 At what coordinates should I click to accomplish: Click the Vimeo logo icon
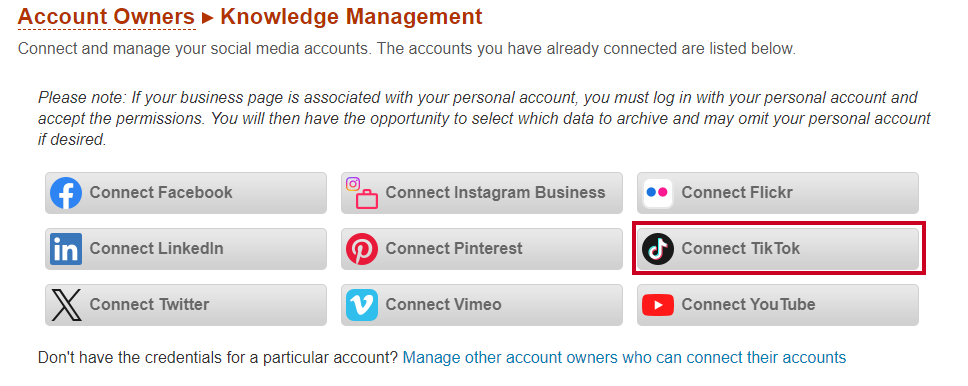tap(362, 305)
